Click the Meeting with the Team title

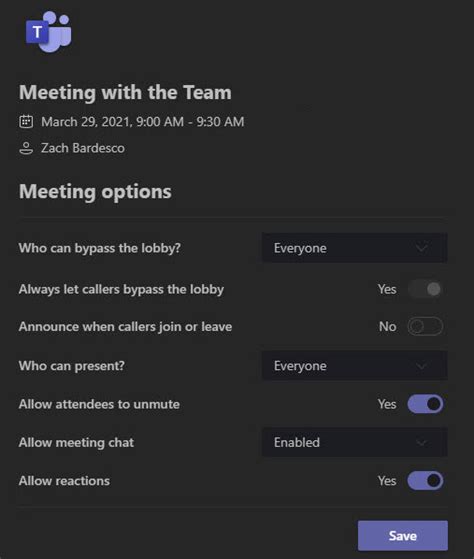pyautogui.click(x=125, y=93)
